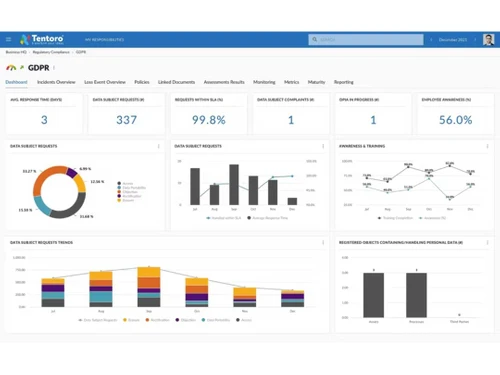
Task: Toggle Awareness (%) legend item
Action: pyautogui.click(x=432, y=218)
